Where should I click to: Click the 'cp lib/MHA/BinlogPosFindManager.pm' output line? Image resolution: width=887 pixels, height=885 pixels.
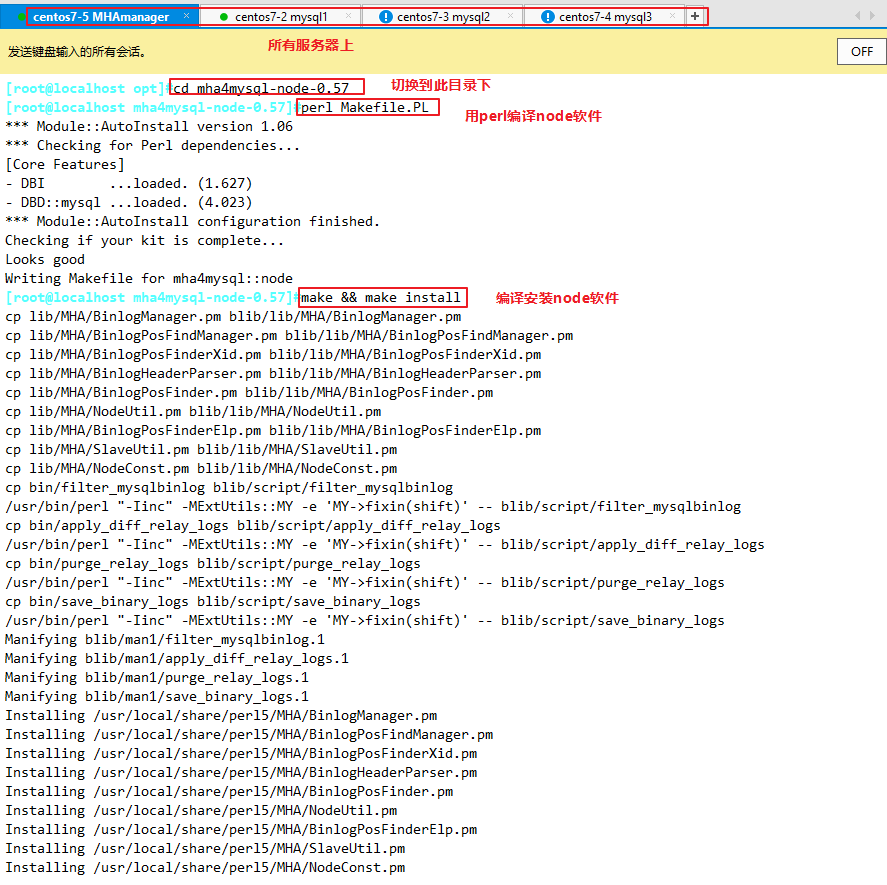(x=289, y=336)
